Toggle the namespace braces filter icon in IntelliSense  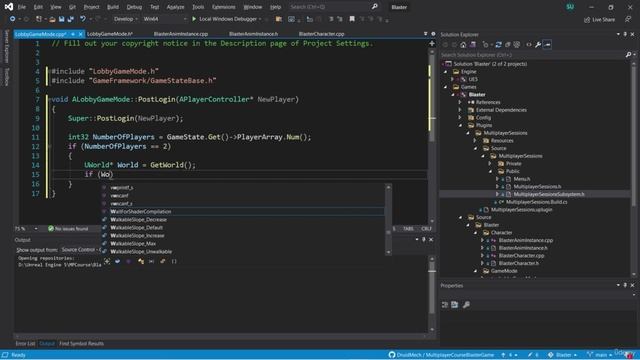[174, 261]
